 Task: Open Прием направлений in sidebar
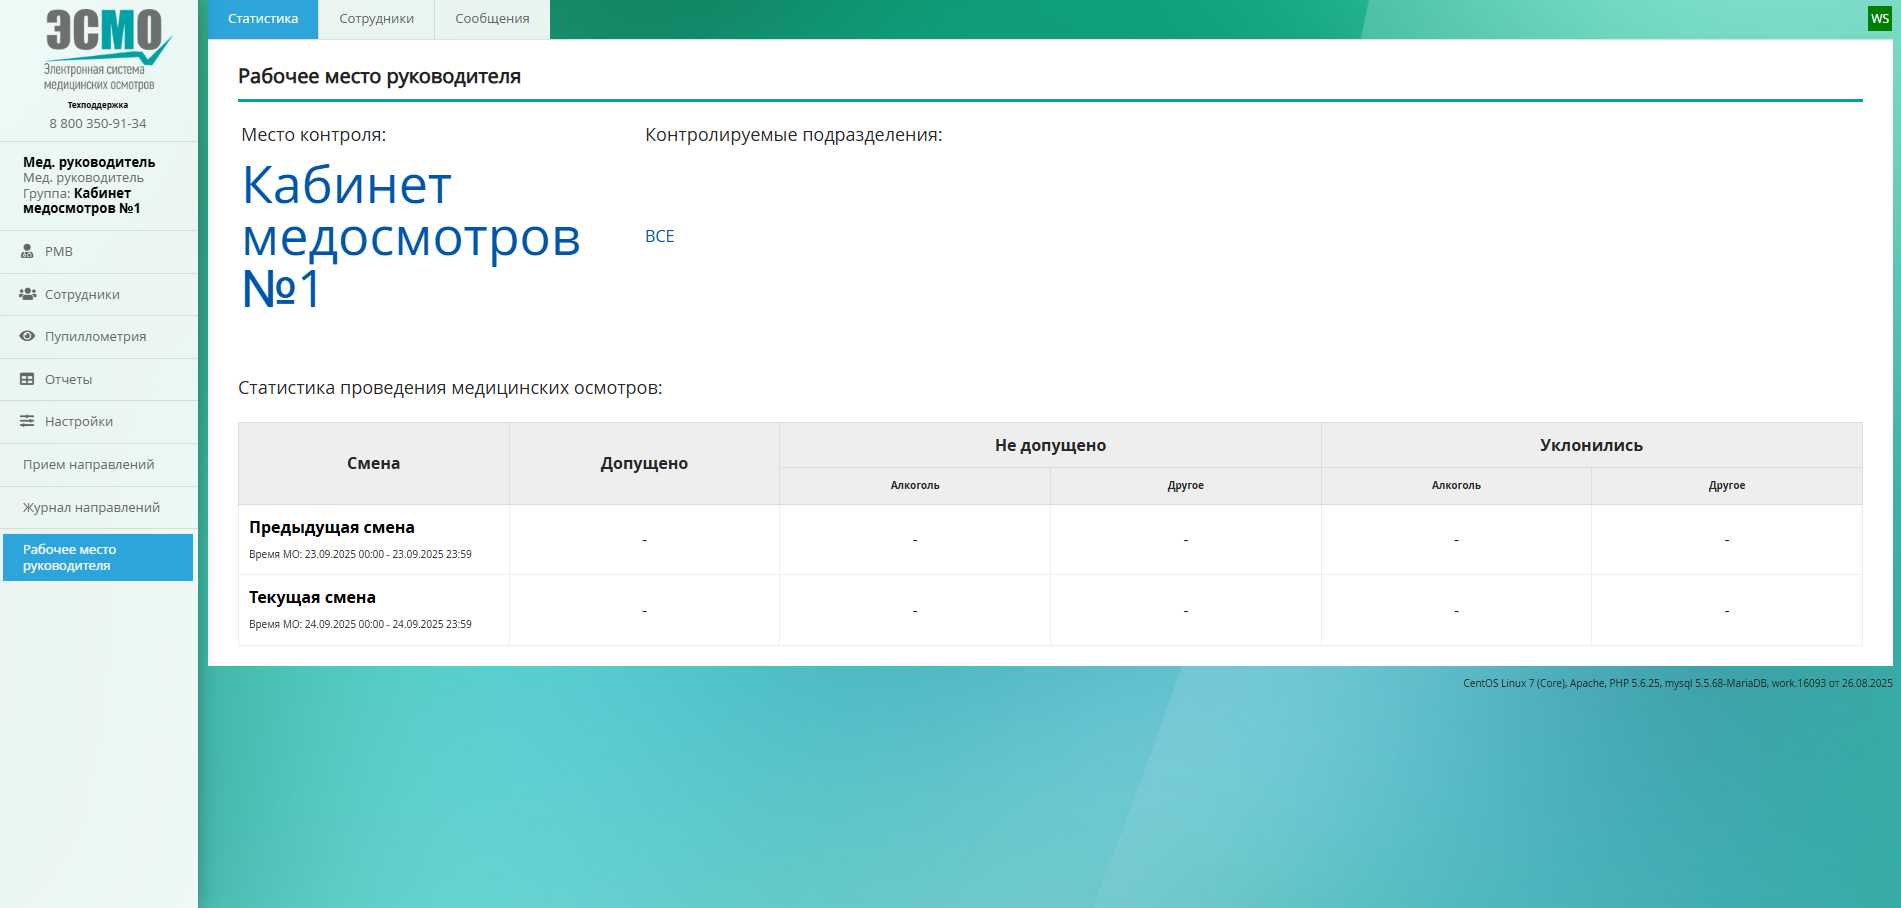[x=89, y=465]
